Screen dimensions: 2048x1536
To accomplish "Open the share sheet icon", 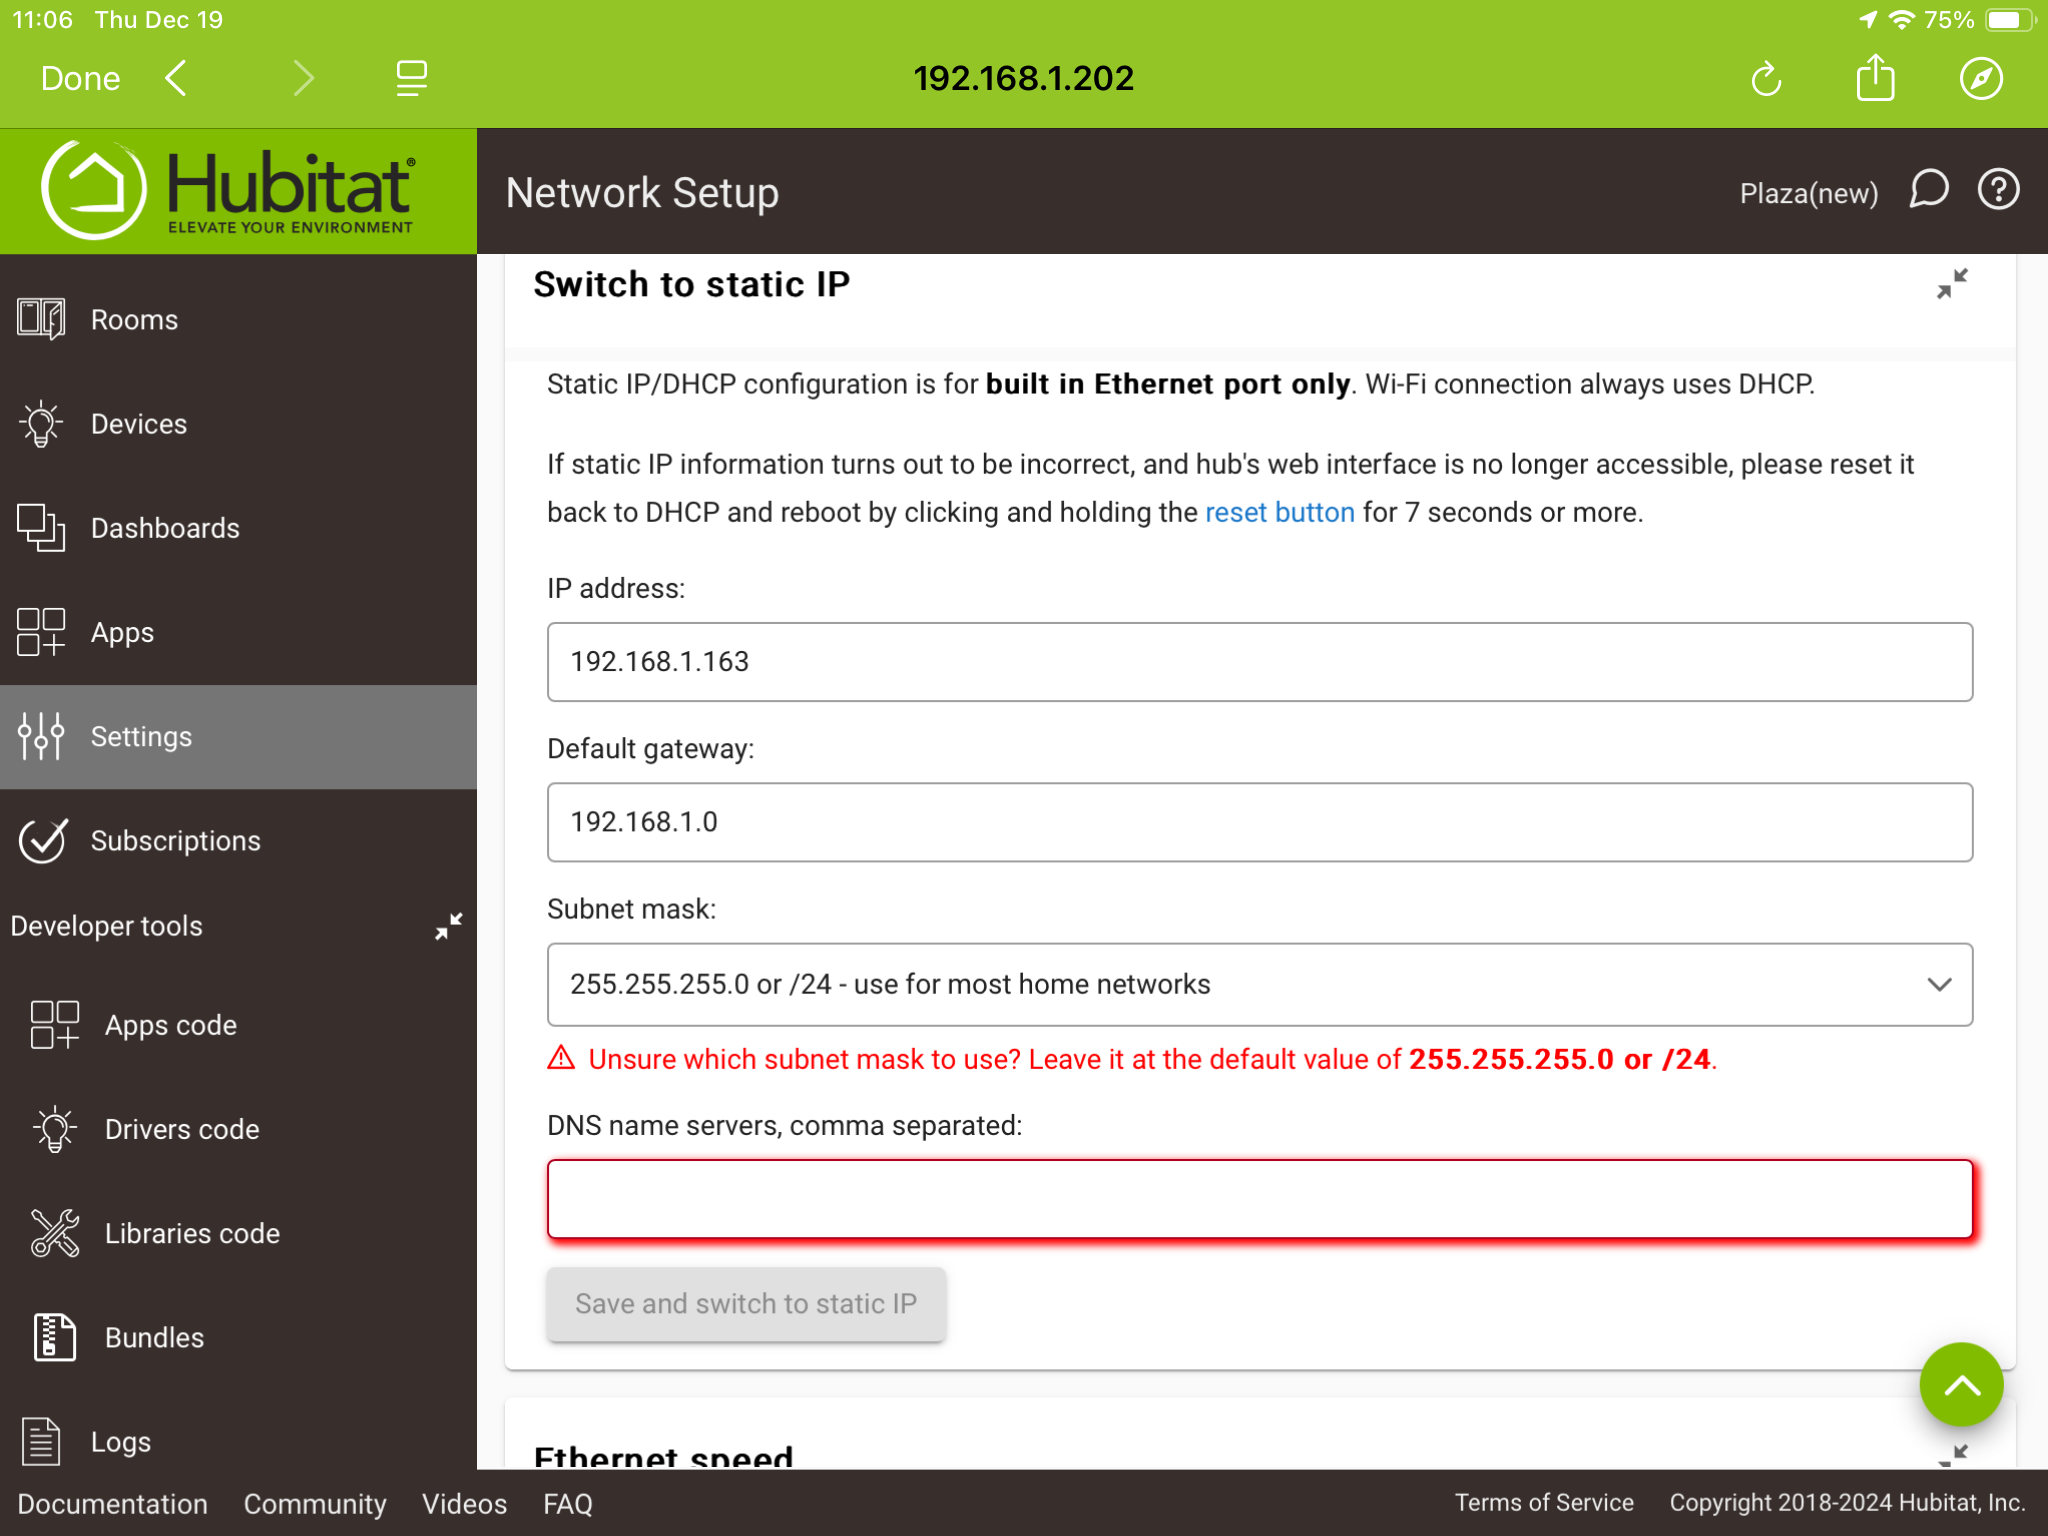I will click(1875, 77).
